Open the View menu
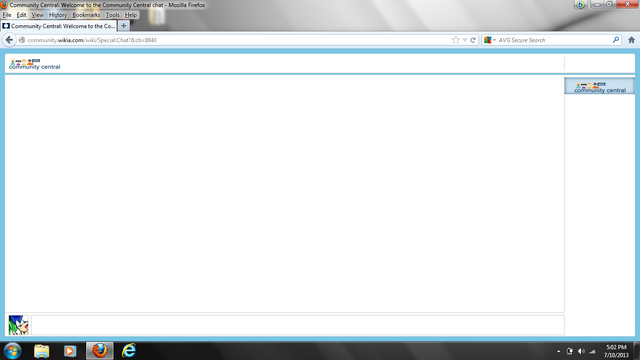 pos(37,15)
